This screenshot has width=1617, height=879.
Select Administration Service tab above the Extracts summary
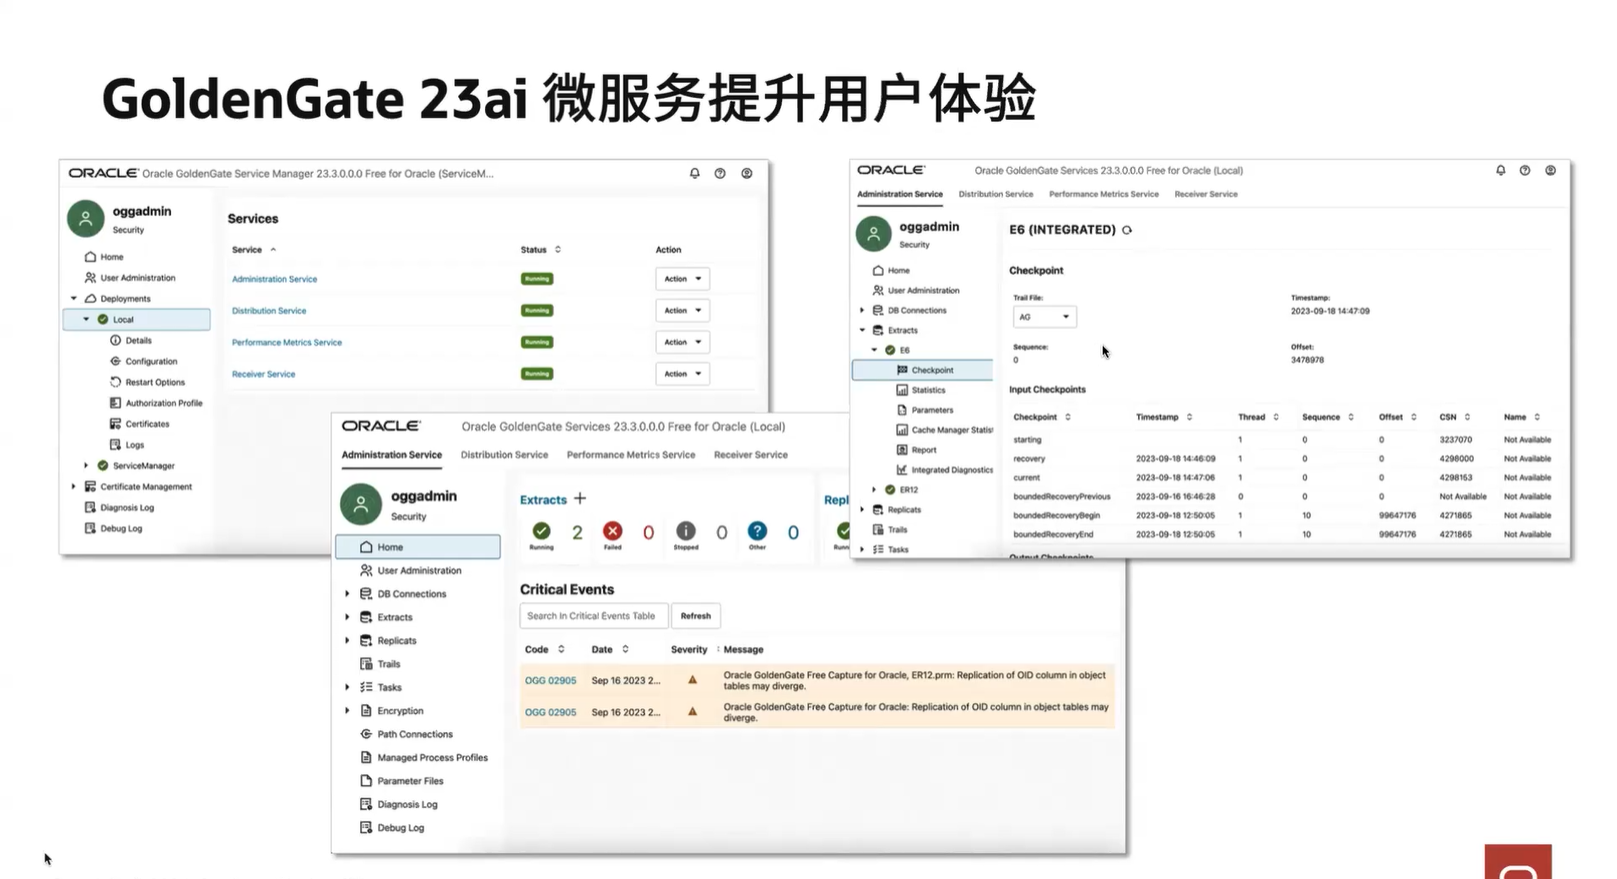(391, 455)
